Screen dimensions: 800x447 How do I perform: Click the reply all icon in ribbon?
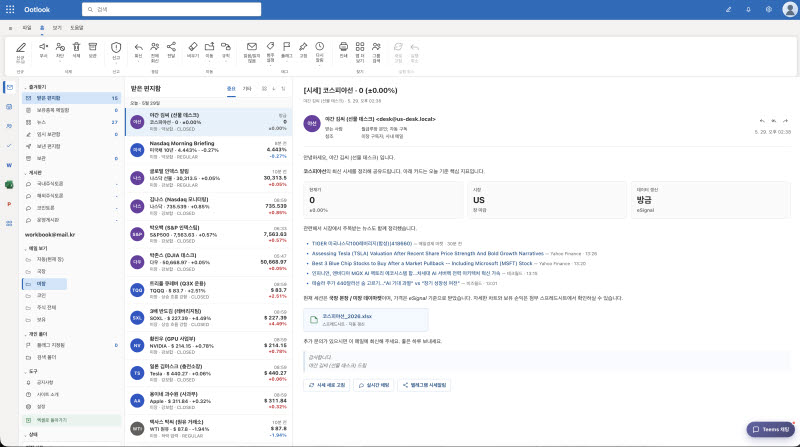click(x=155, y=46)
